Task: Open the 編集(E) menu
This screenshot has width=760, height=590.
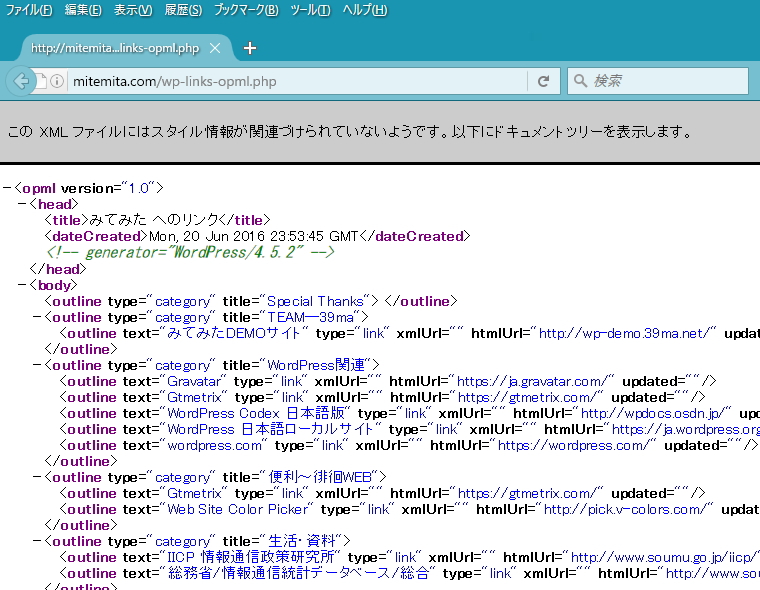Action: (x=83, y=10)
